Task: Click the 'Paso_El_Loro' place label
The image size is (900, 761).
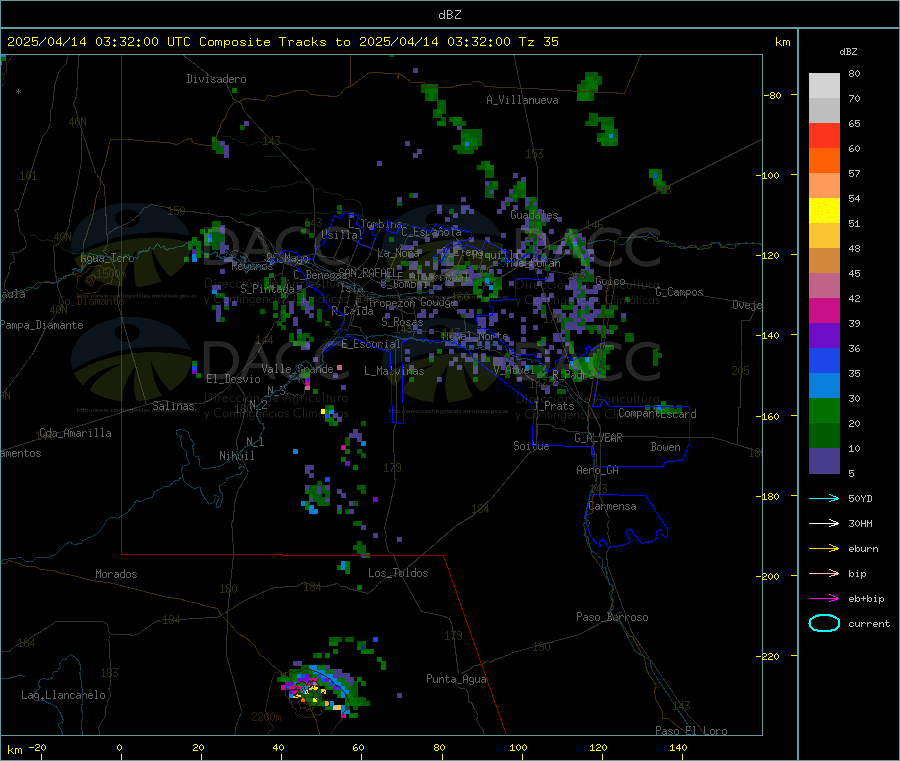Action: [x=691, y=731]
